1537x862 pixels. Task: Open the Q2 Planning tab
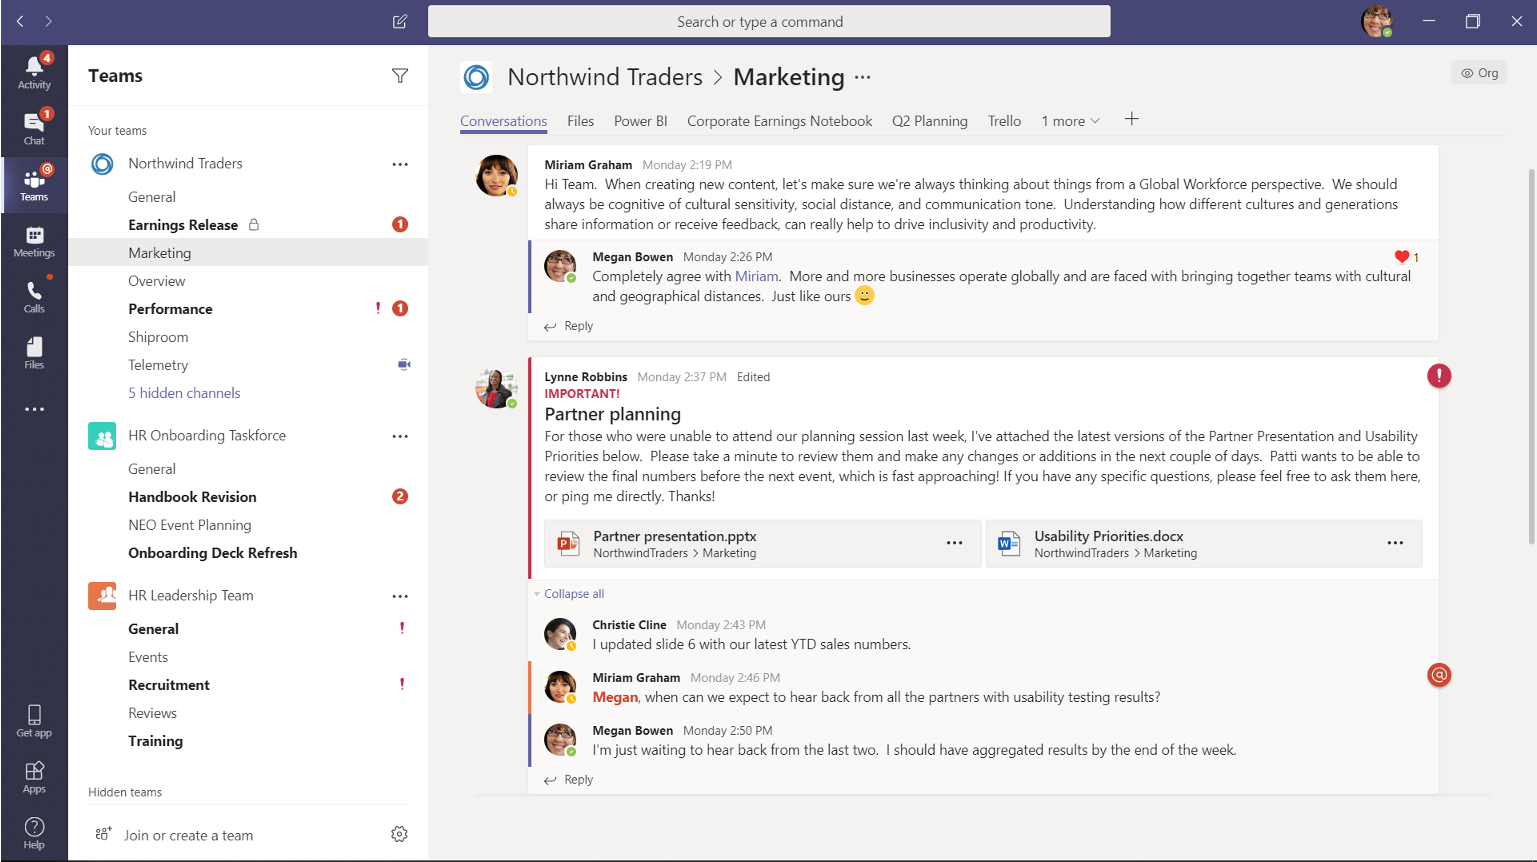(x=930, y=121)
